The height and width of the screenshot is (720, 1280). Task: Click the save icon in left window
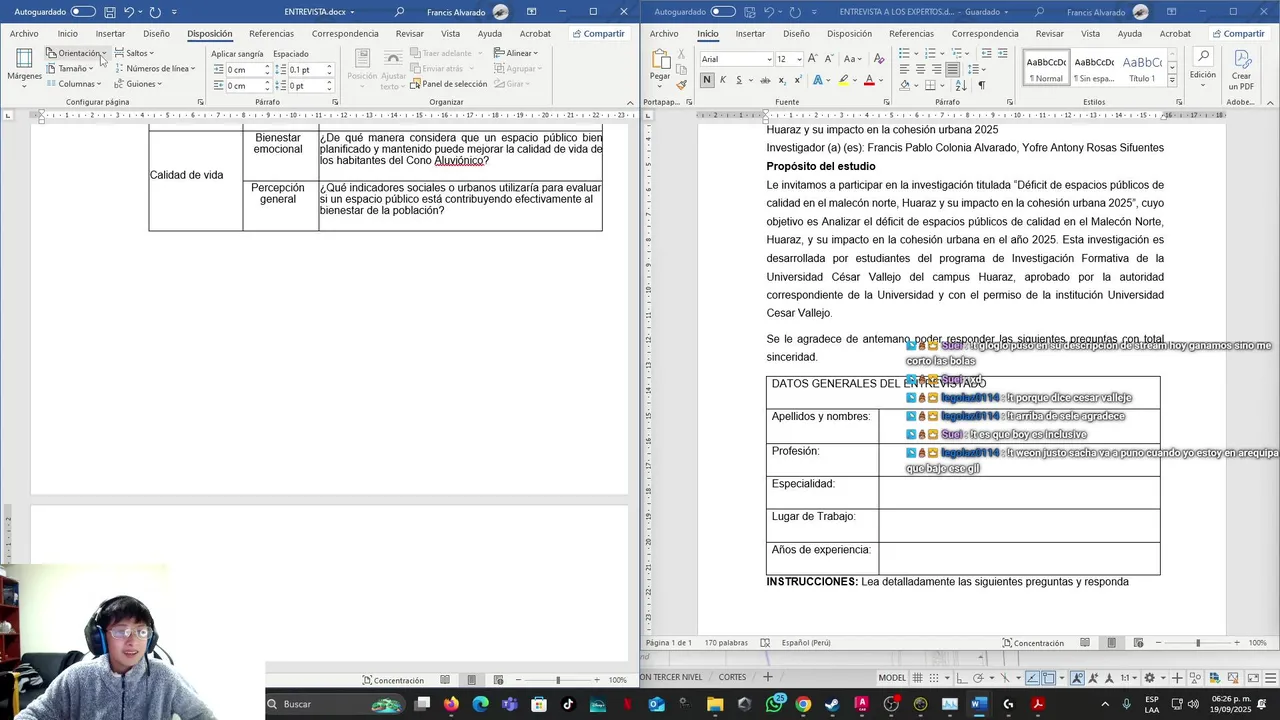point(109,12)
